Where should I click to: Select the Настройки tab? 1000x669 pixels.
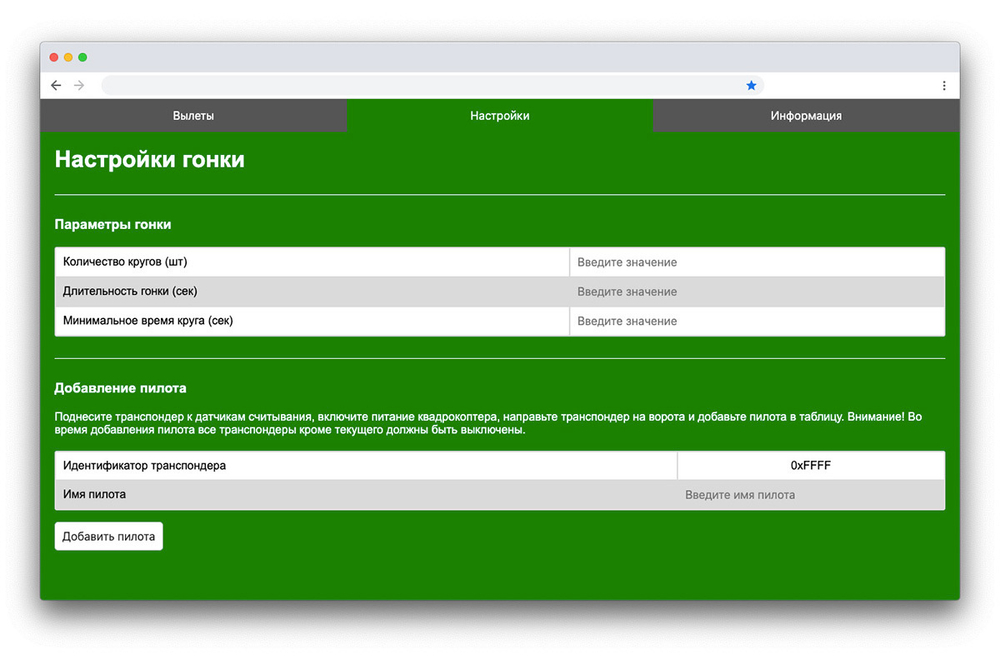(500, 116)
